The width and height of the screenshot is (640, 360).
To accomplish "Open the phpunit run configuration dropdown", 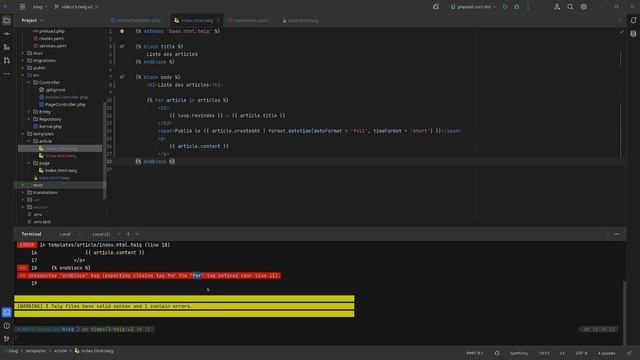I will [473, 7].
